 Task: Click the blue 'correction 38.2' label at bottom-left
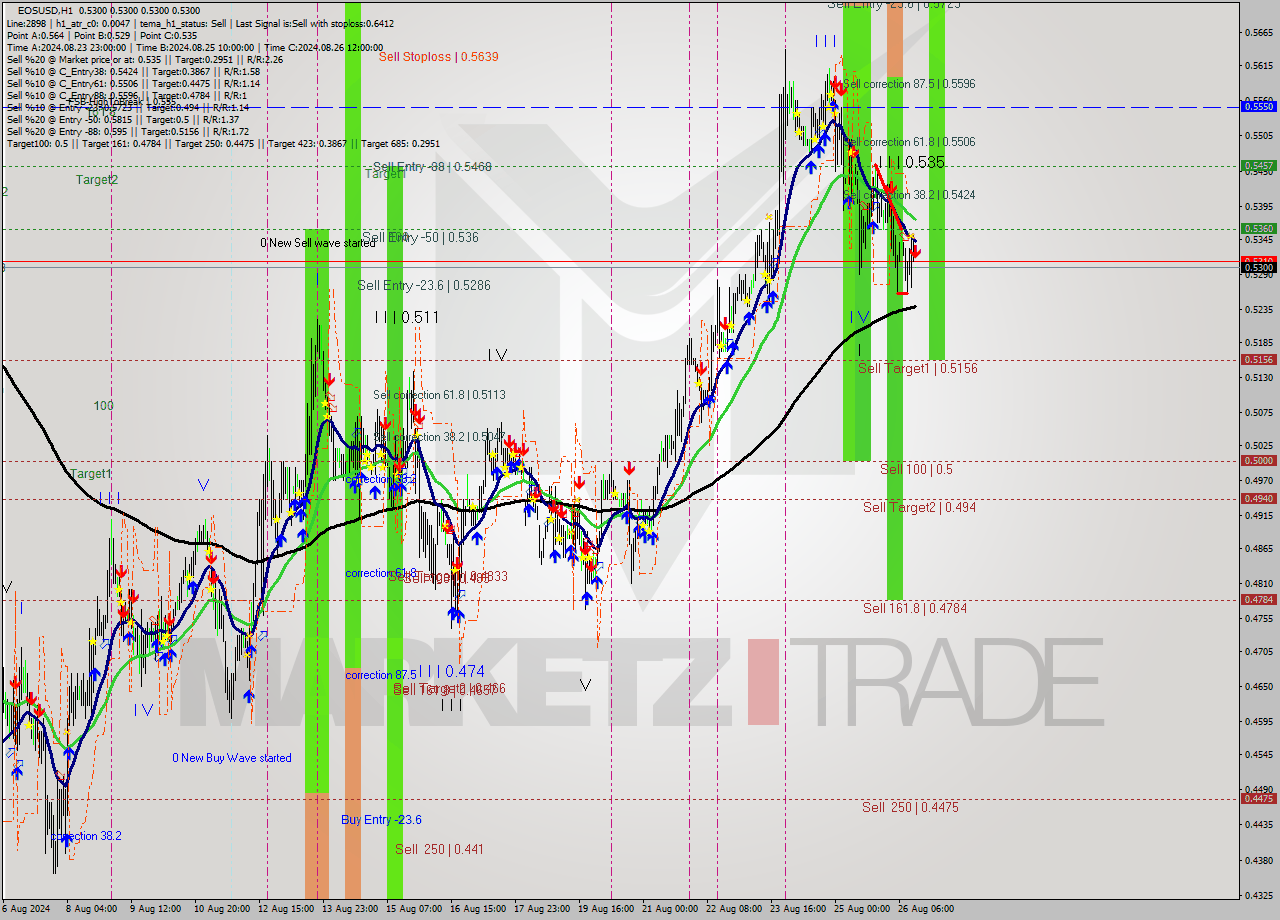click(x=87, y=836)
